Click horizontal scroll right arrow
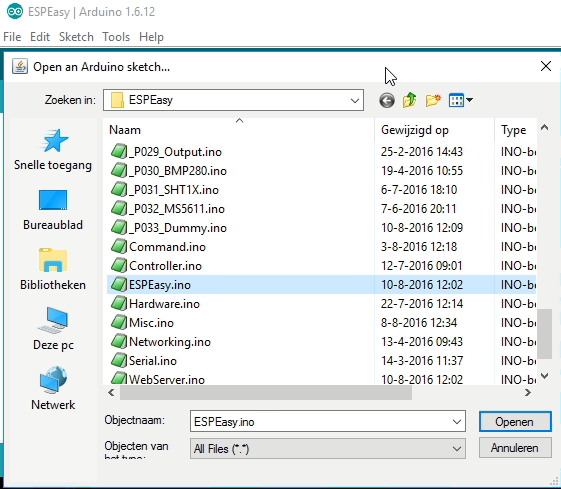 527,393
